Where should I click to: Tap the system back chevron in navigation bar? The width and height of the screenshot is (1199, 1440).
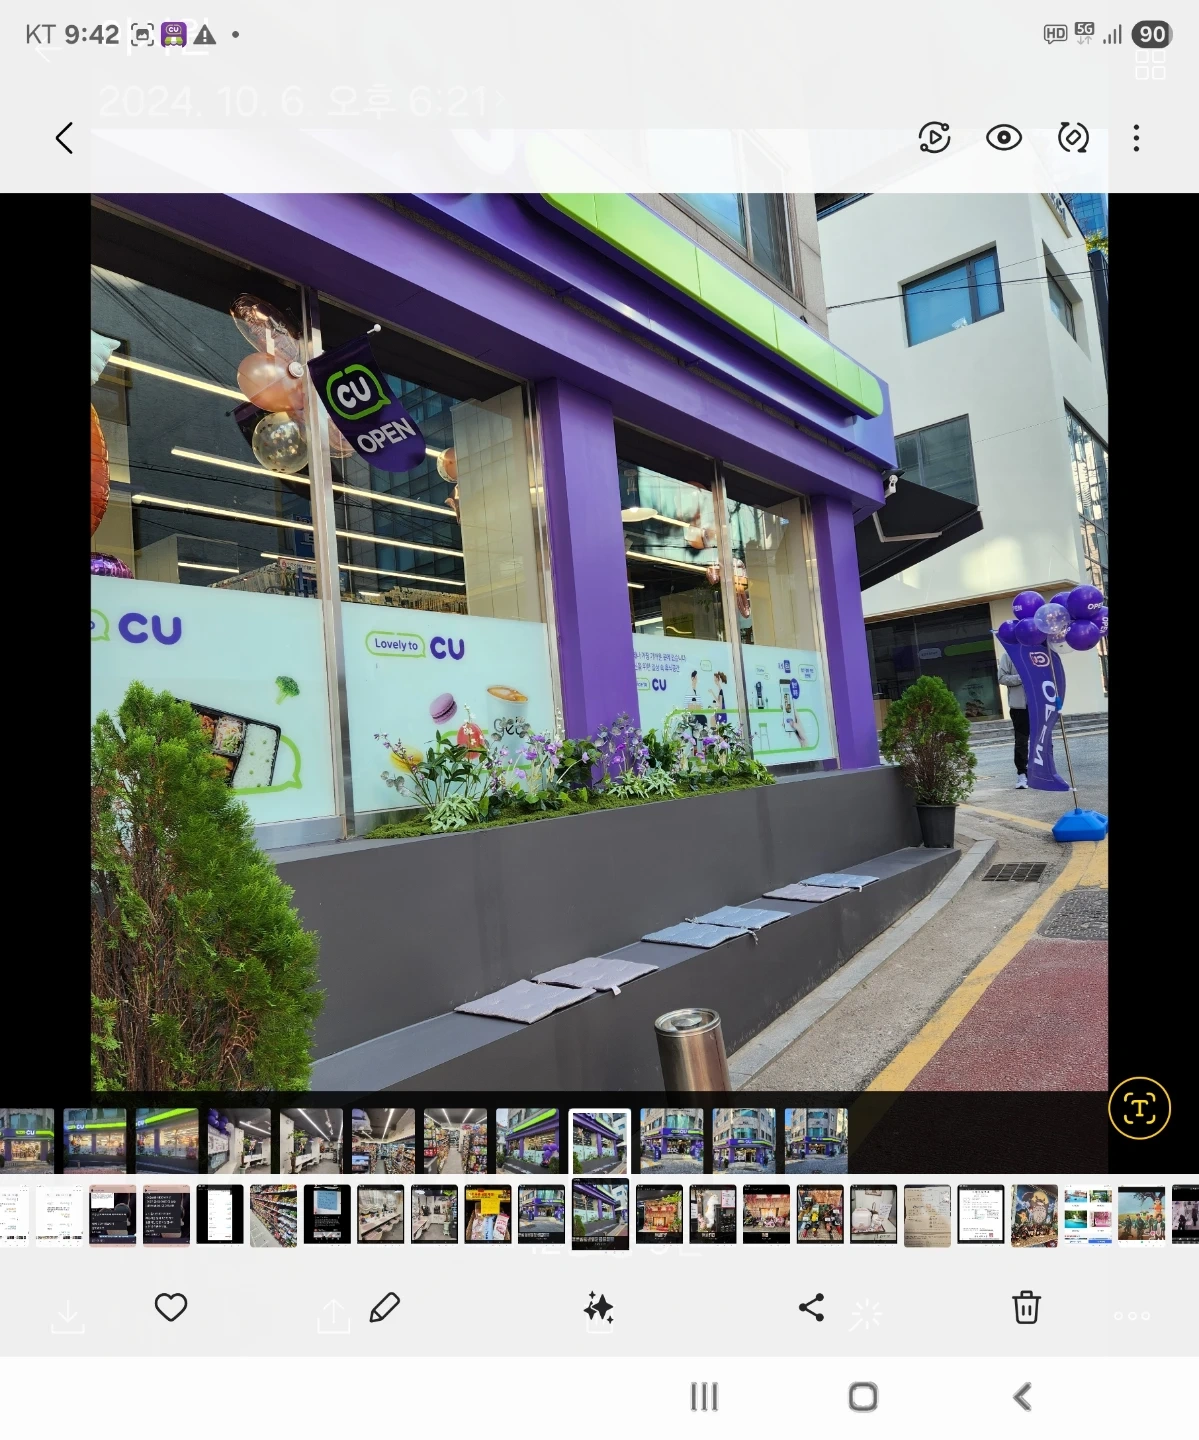(x=1022, y=1397)
